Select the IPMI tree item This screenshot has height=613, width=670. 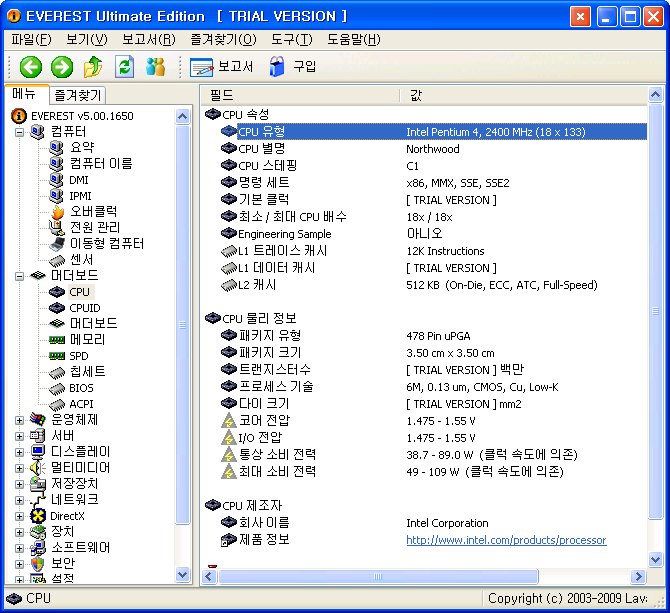[80, 196]
